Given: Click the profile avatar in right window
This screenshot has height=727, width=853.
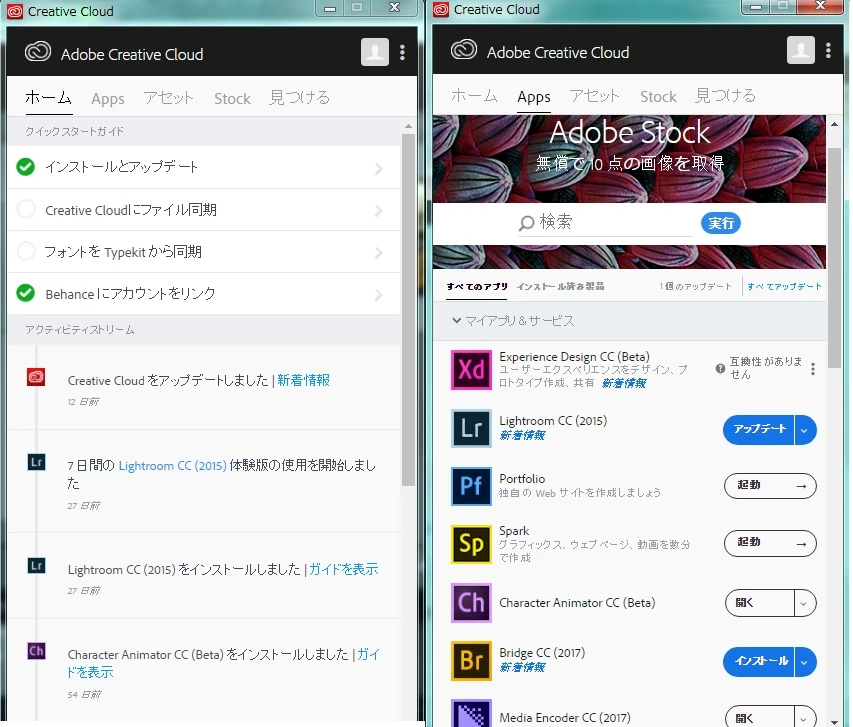Looking at the screenshot, I should pos(801,50).
